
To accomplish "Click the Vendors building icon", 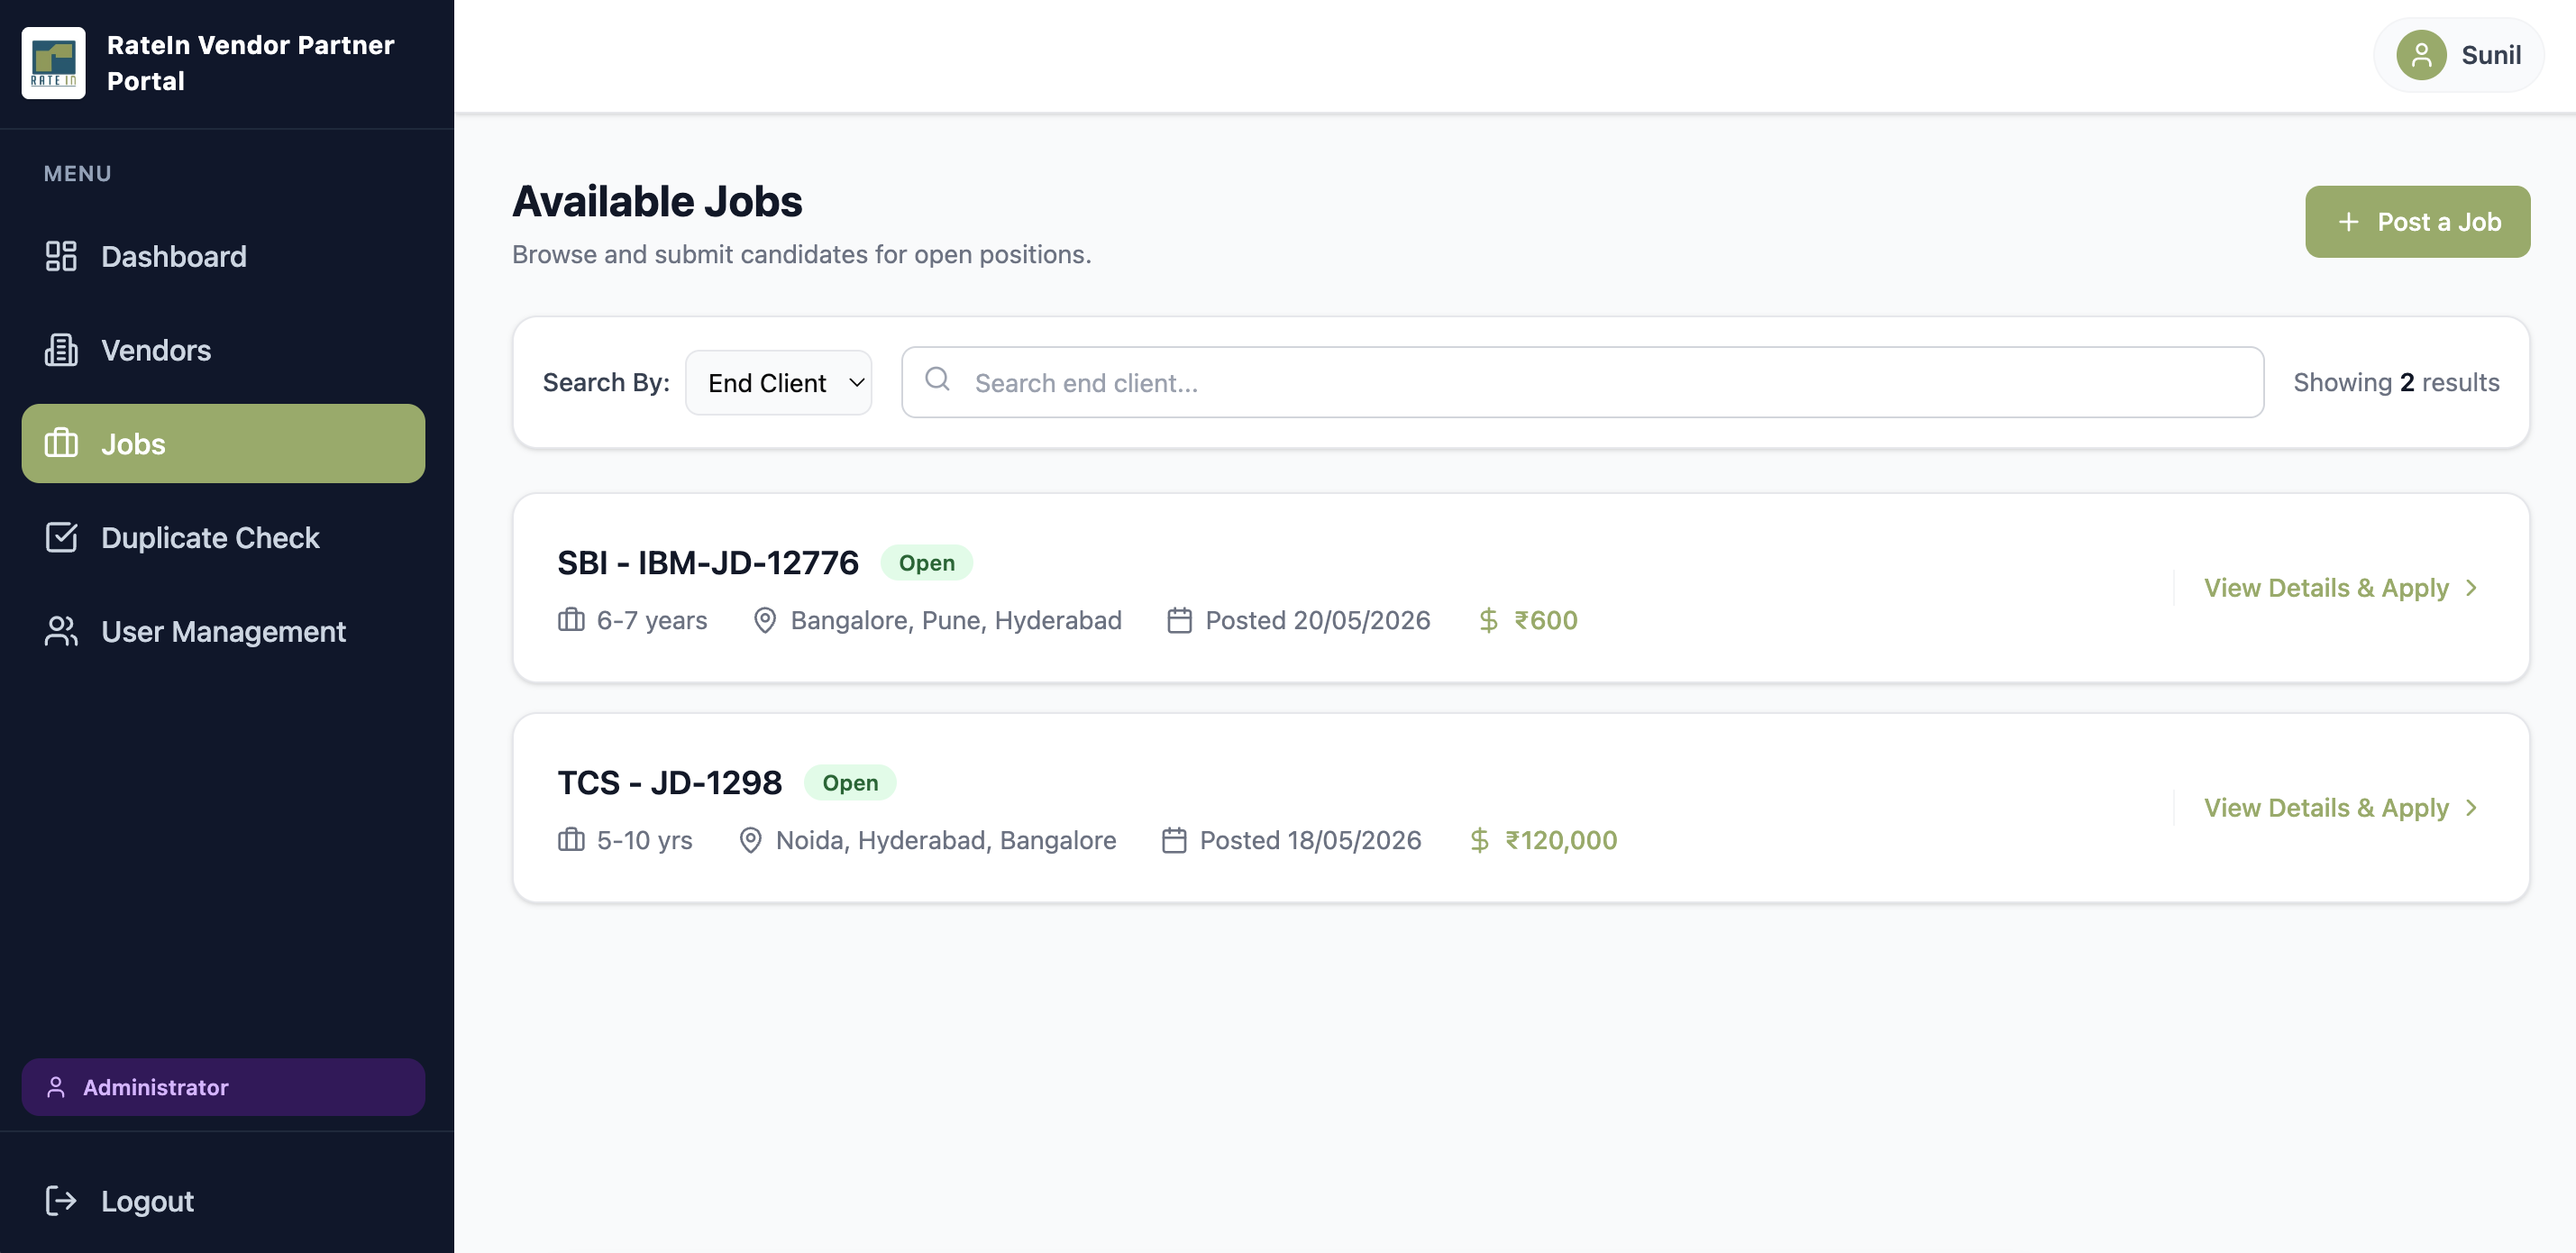I will [61, 350].
